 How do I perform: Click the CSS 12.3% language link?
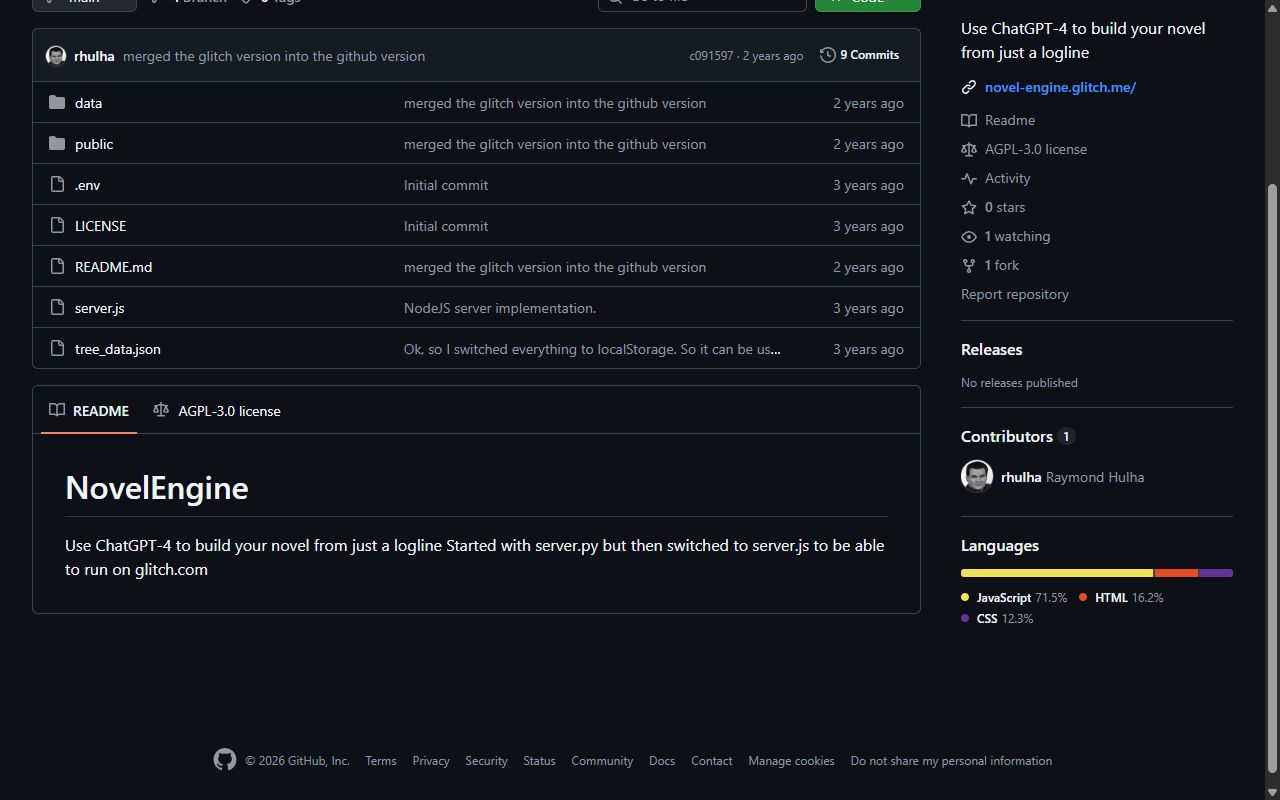997,618
